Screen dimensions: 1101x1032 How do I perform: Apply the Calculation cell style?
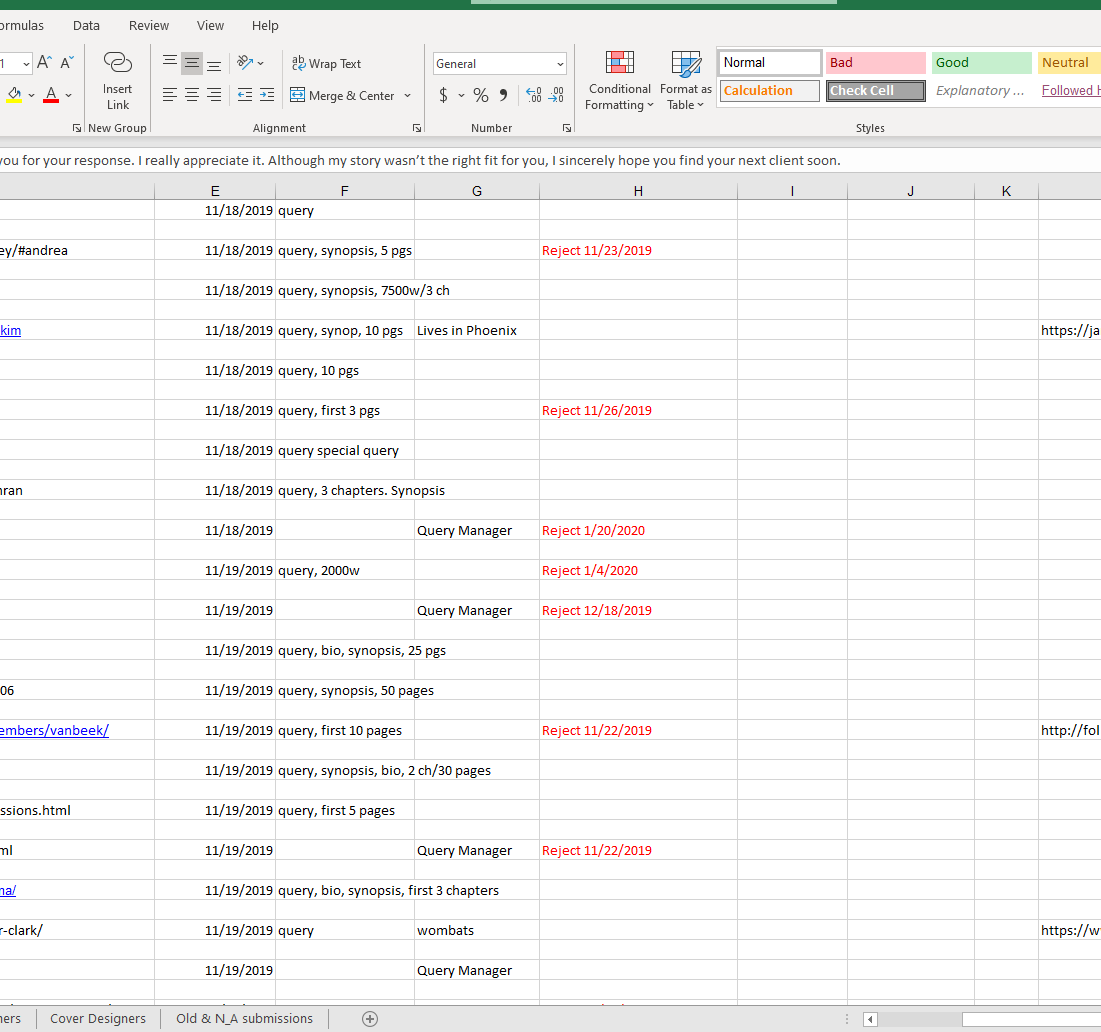pos(770,91)
